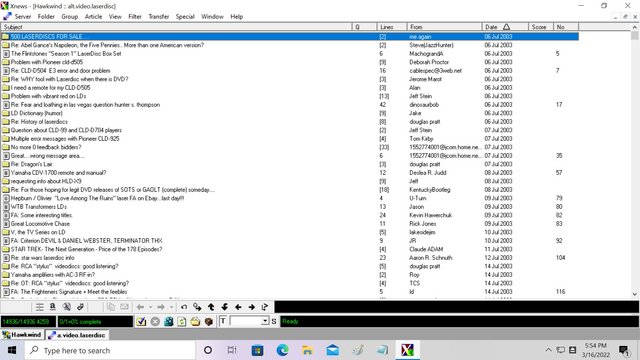Select 'Problem with Pioneer cld-d505' thread

(x=290, y=62)
